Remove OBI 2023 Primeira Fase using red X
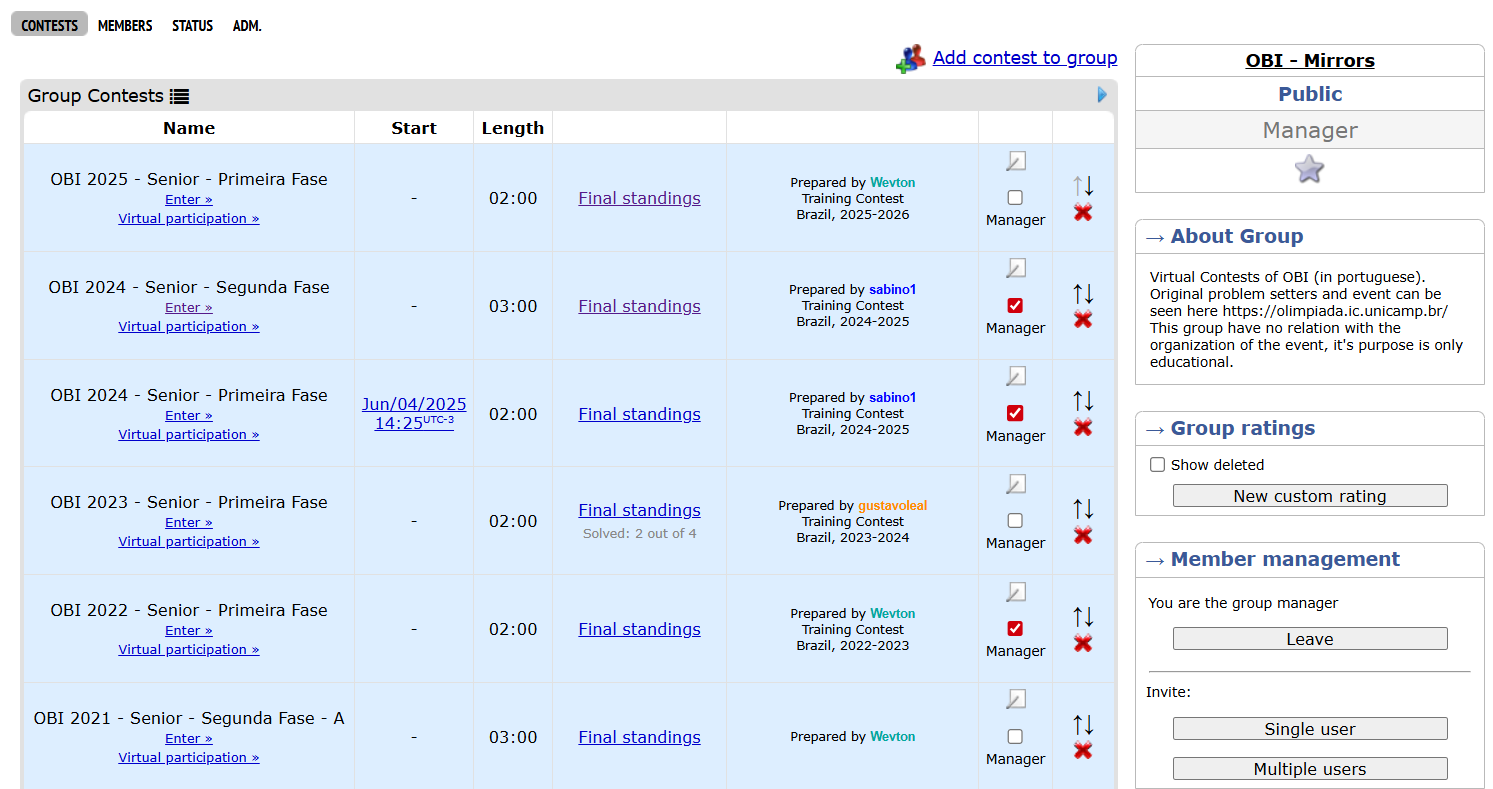1493x789 pixels. tap(1083, 535)
